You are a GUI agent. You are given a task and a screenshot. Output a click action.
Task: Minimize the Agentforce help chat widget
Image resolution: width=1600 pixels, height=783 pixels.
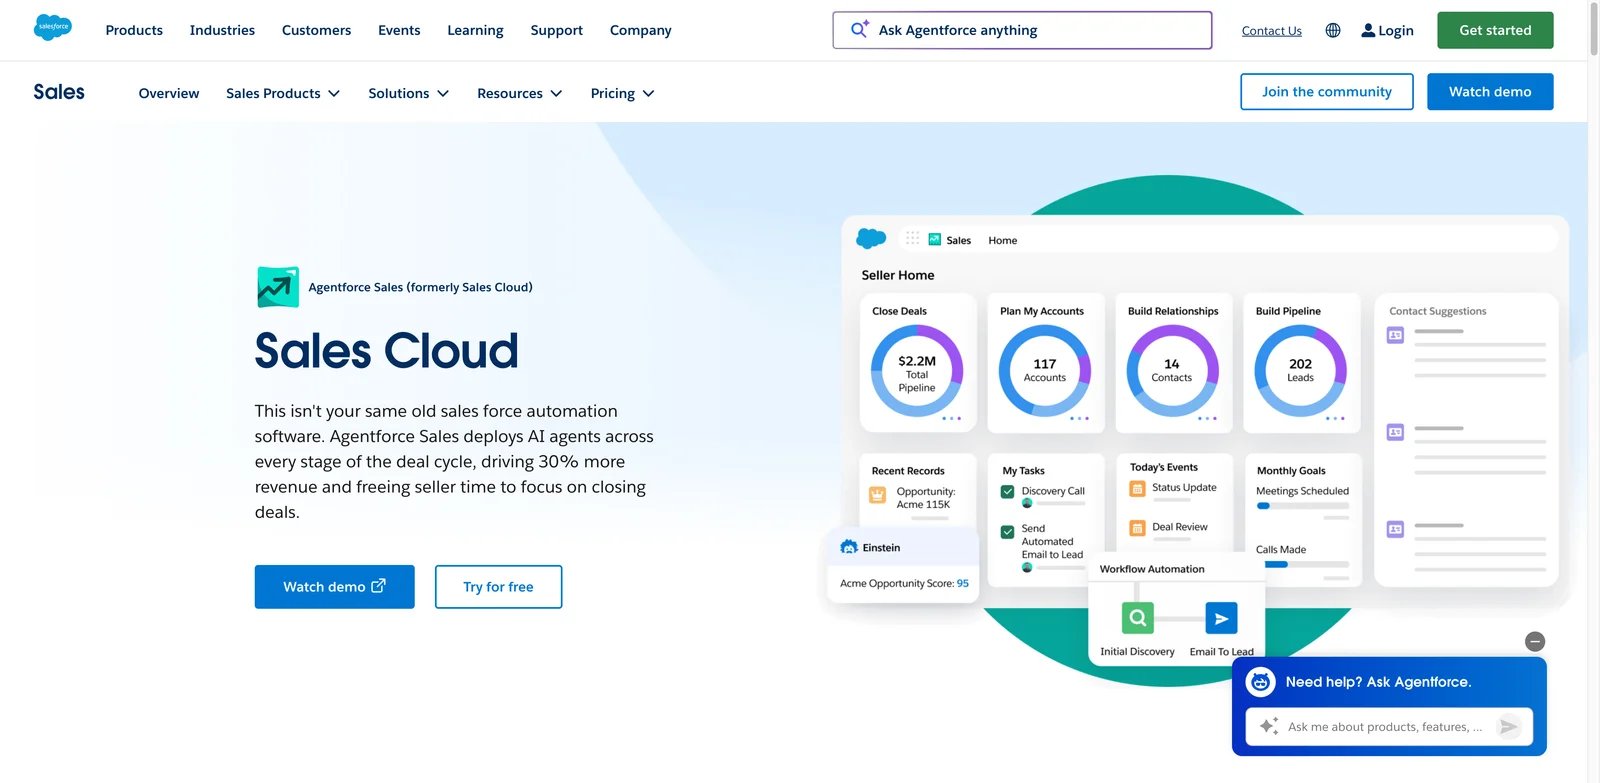[x=1535, y=642]
